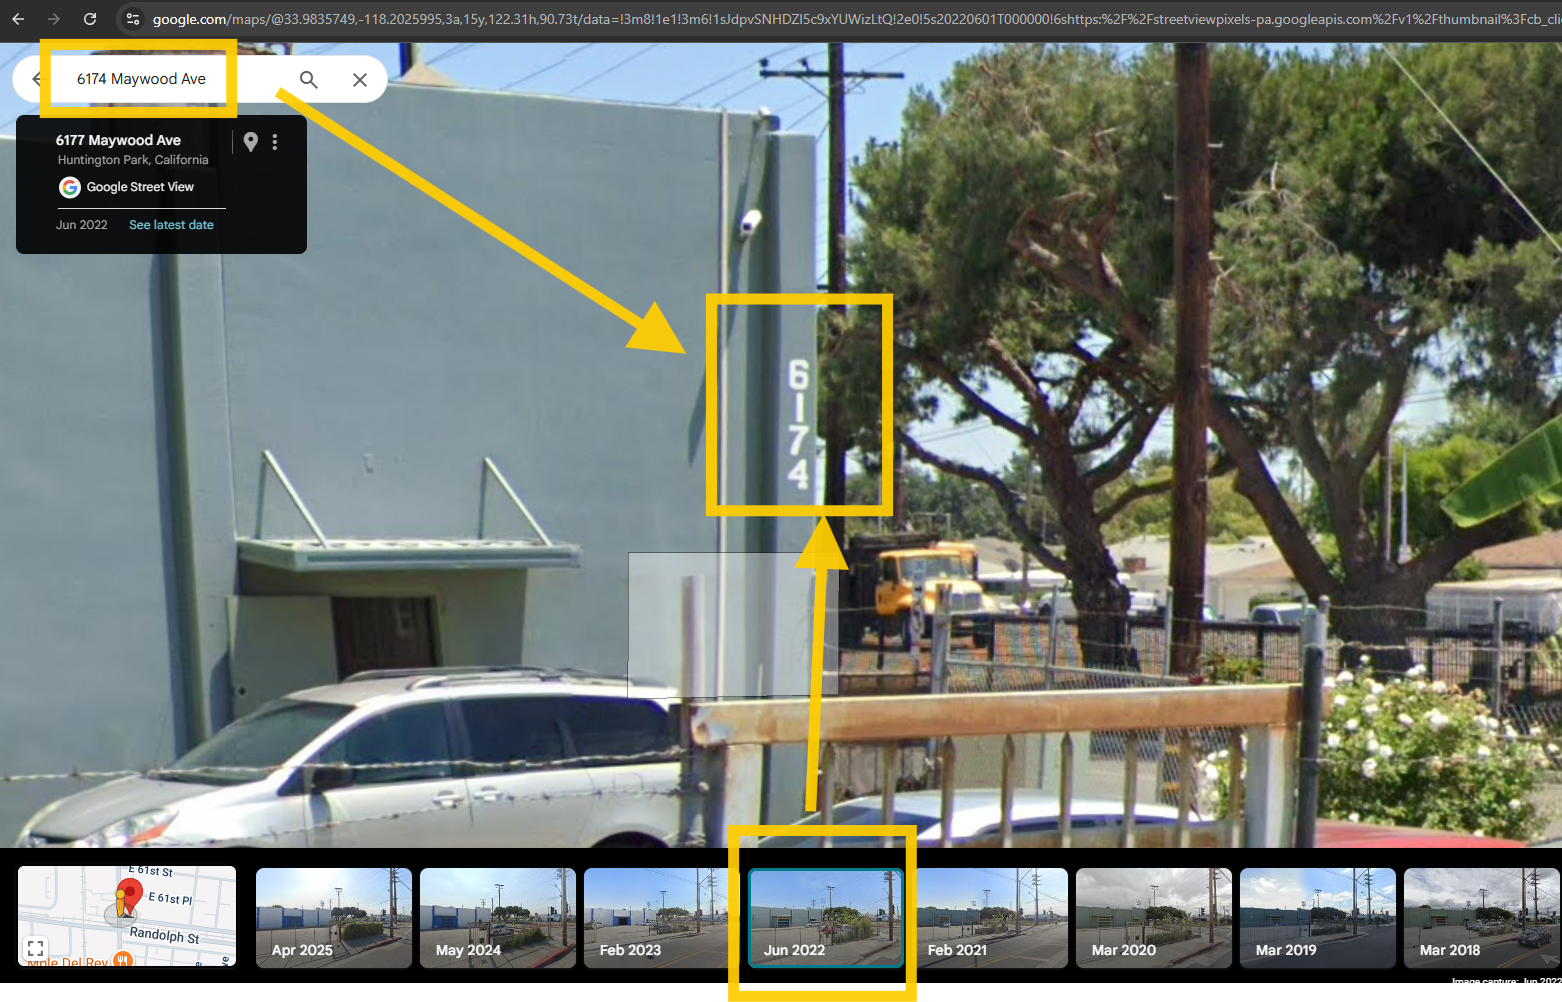Select the Mar 2019 thumbnail

click(1318, 918)
